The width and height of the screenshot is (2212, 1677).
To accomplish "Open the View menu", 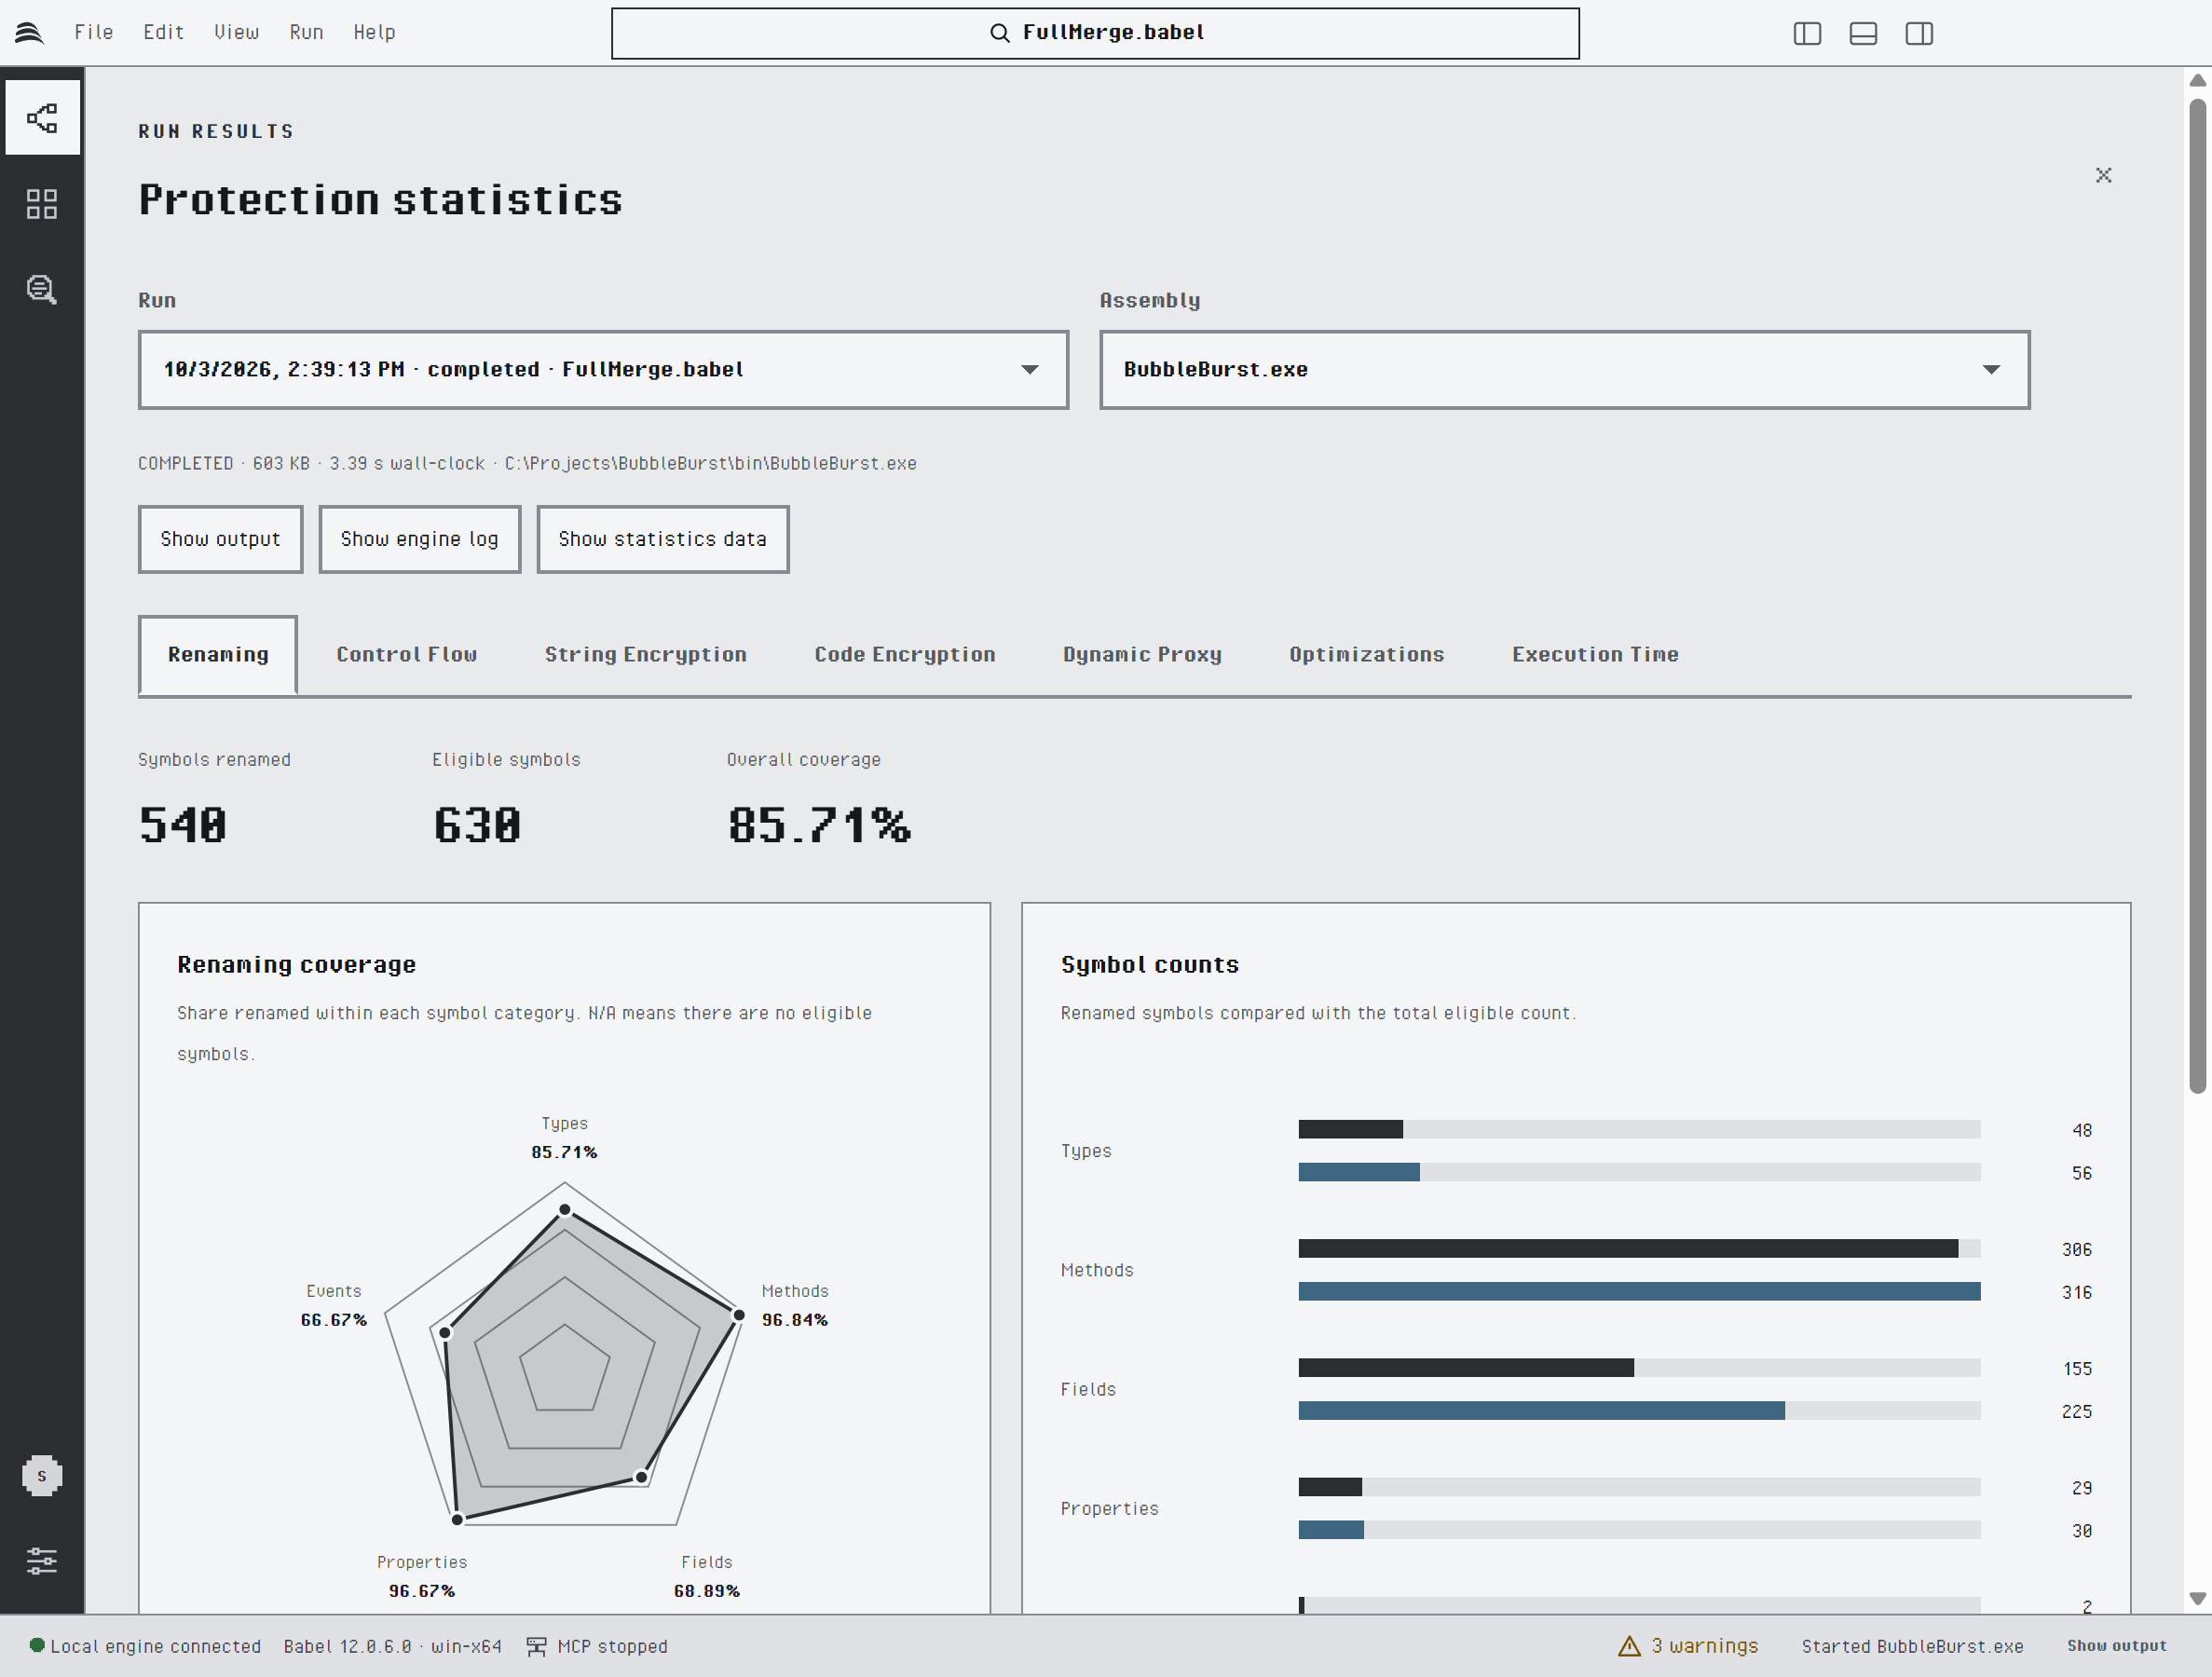I will click(x=236, y=32).
